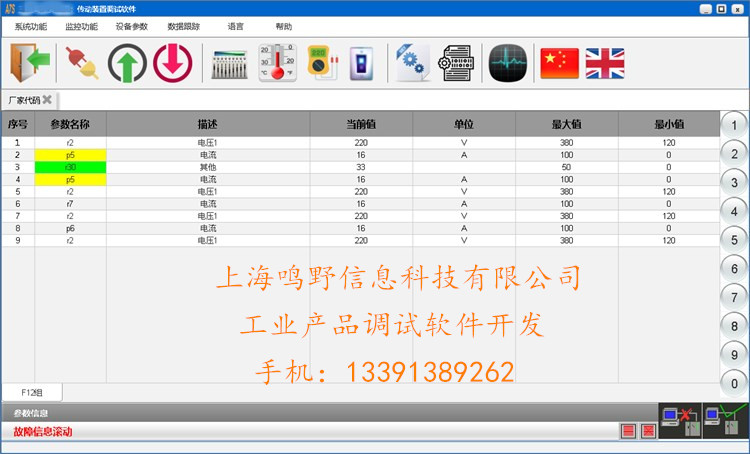The width and height of the screenshot is (750, 454).
Task: Click the 最大值 column header
Action: (566, 124)
